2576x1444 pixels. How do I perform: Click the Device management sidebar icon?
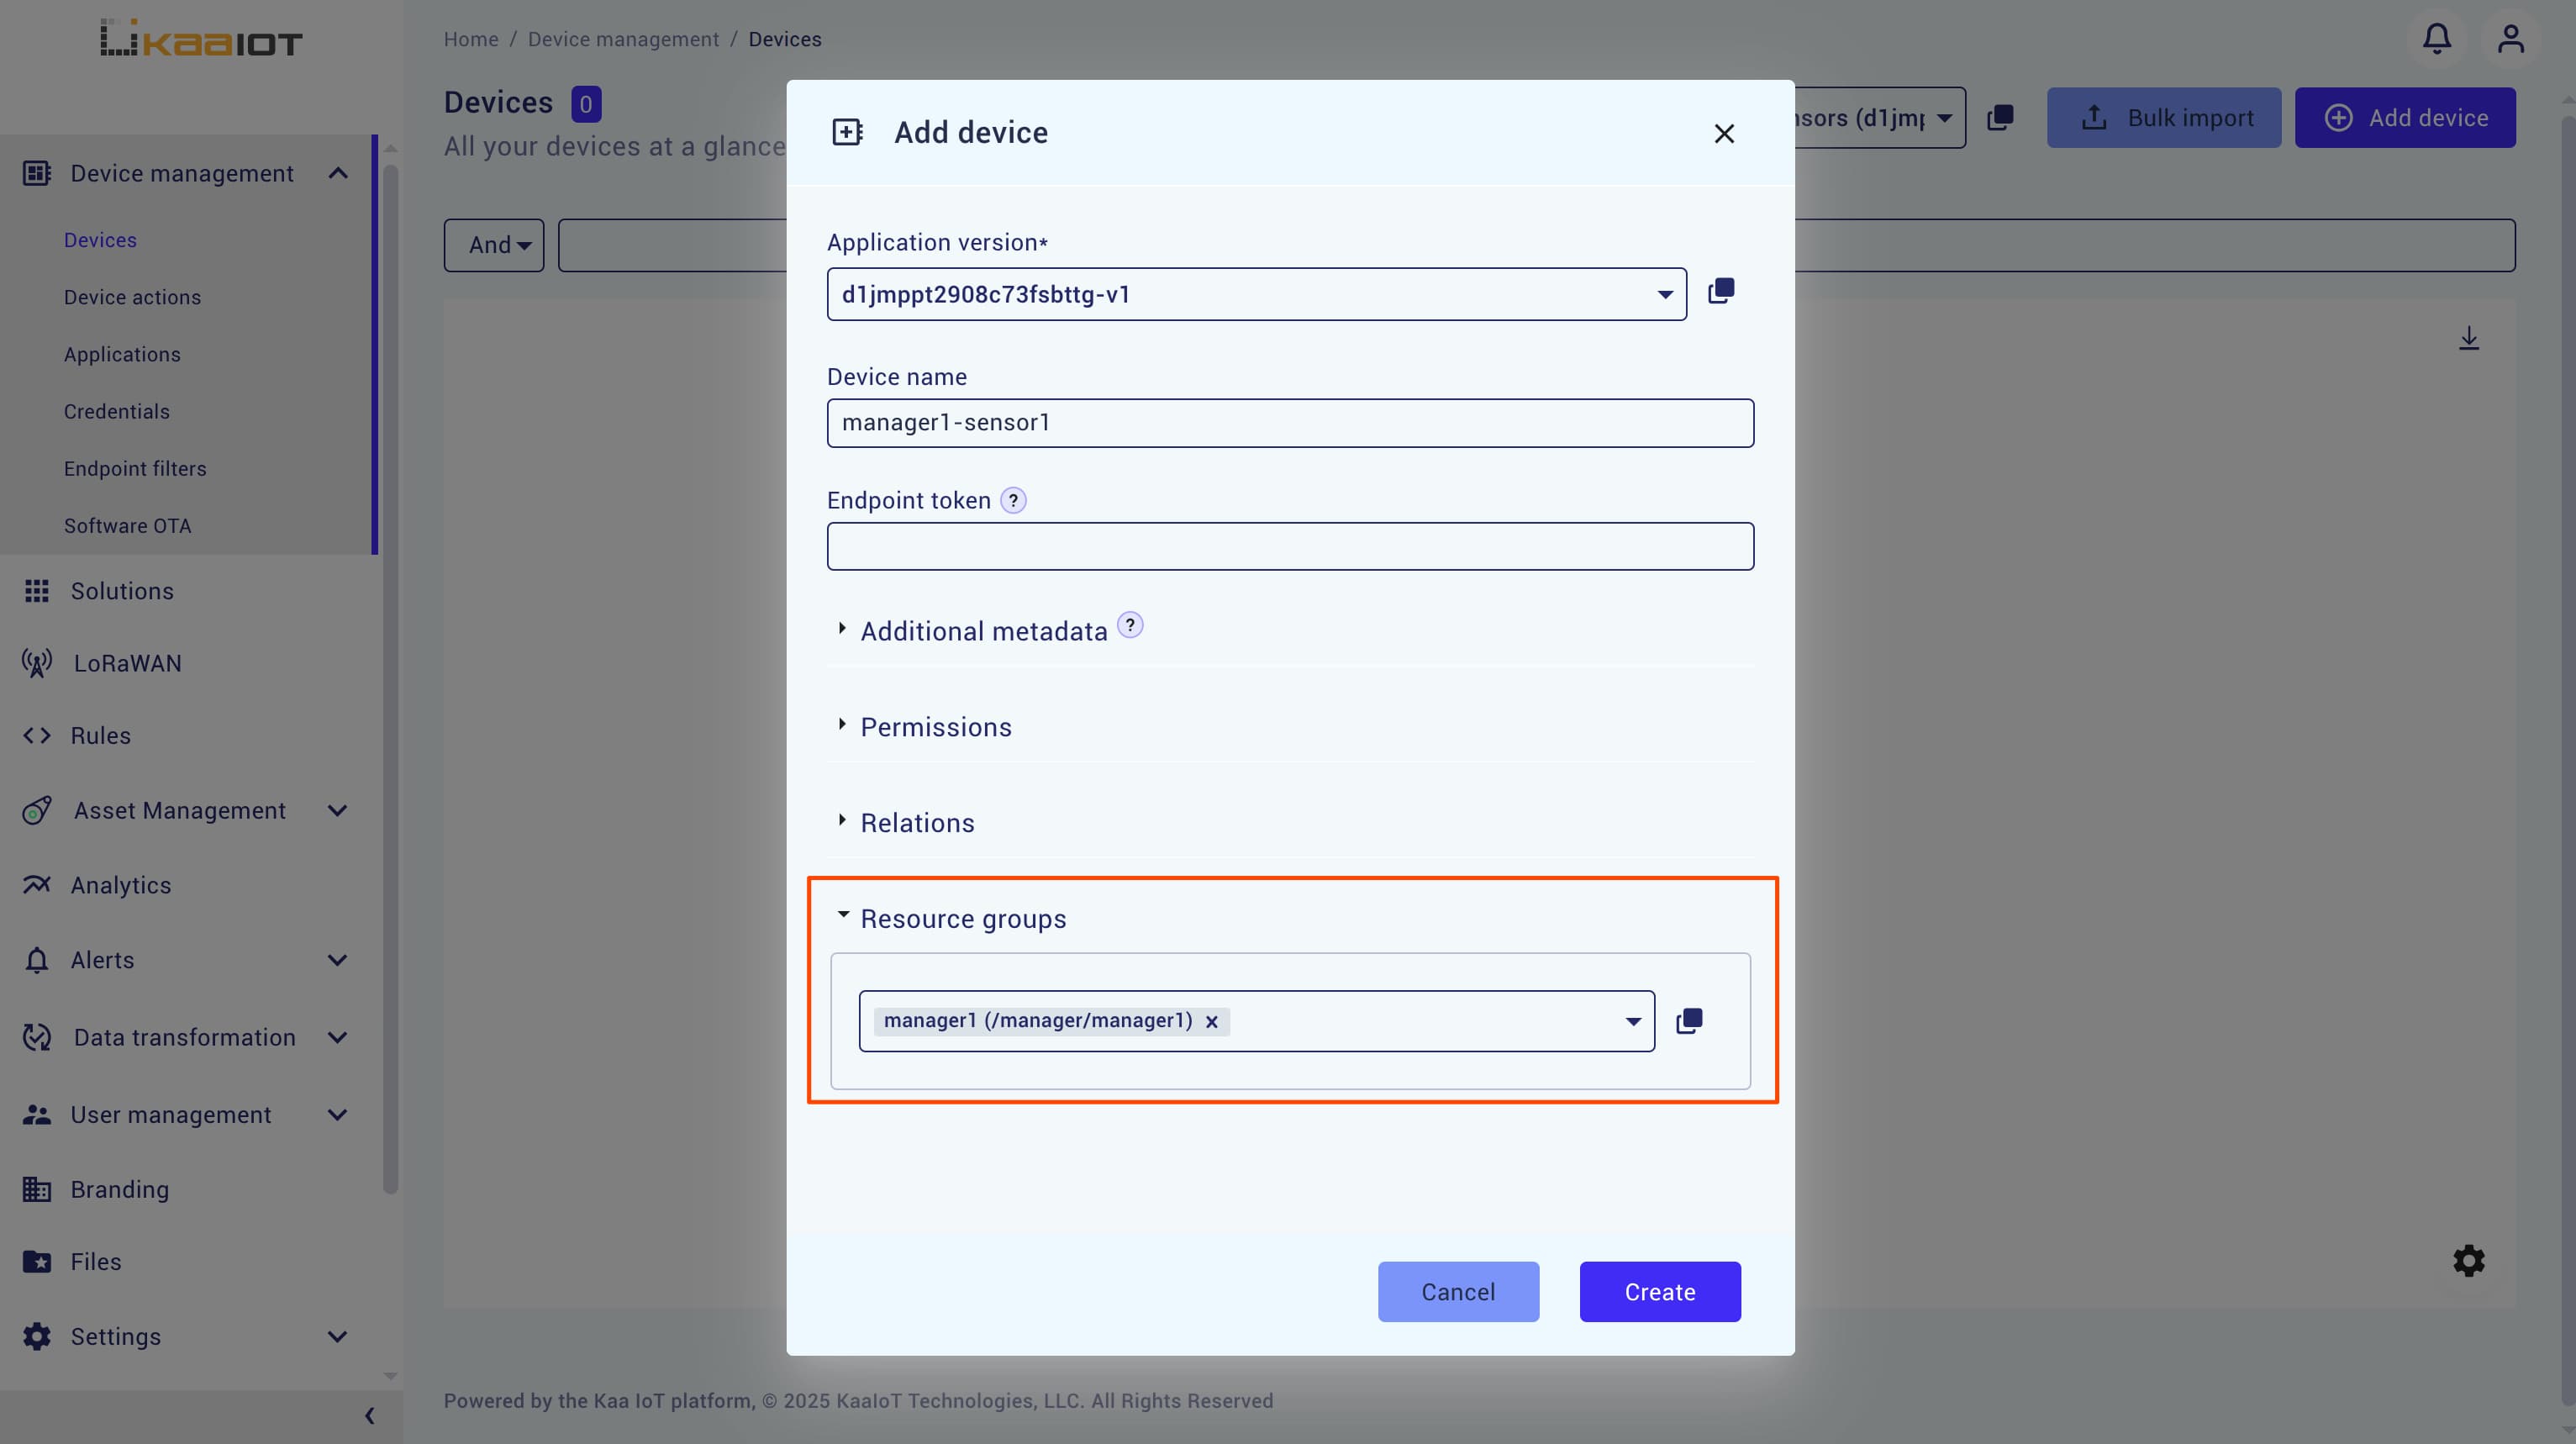coord(37,174)
